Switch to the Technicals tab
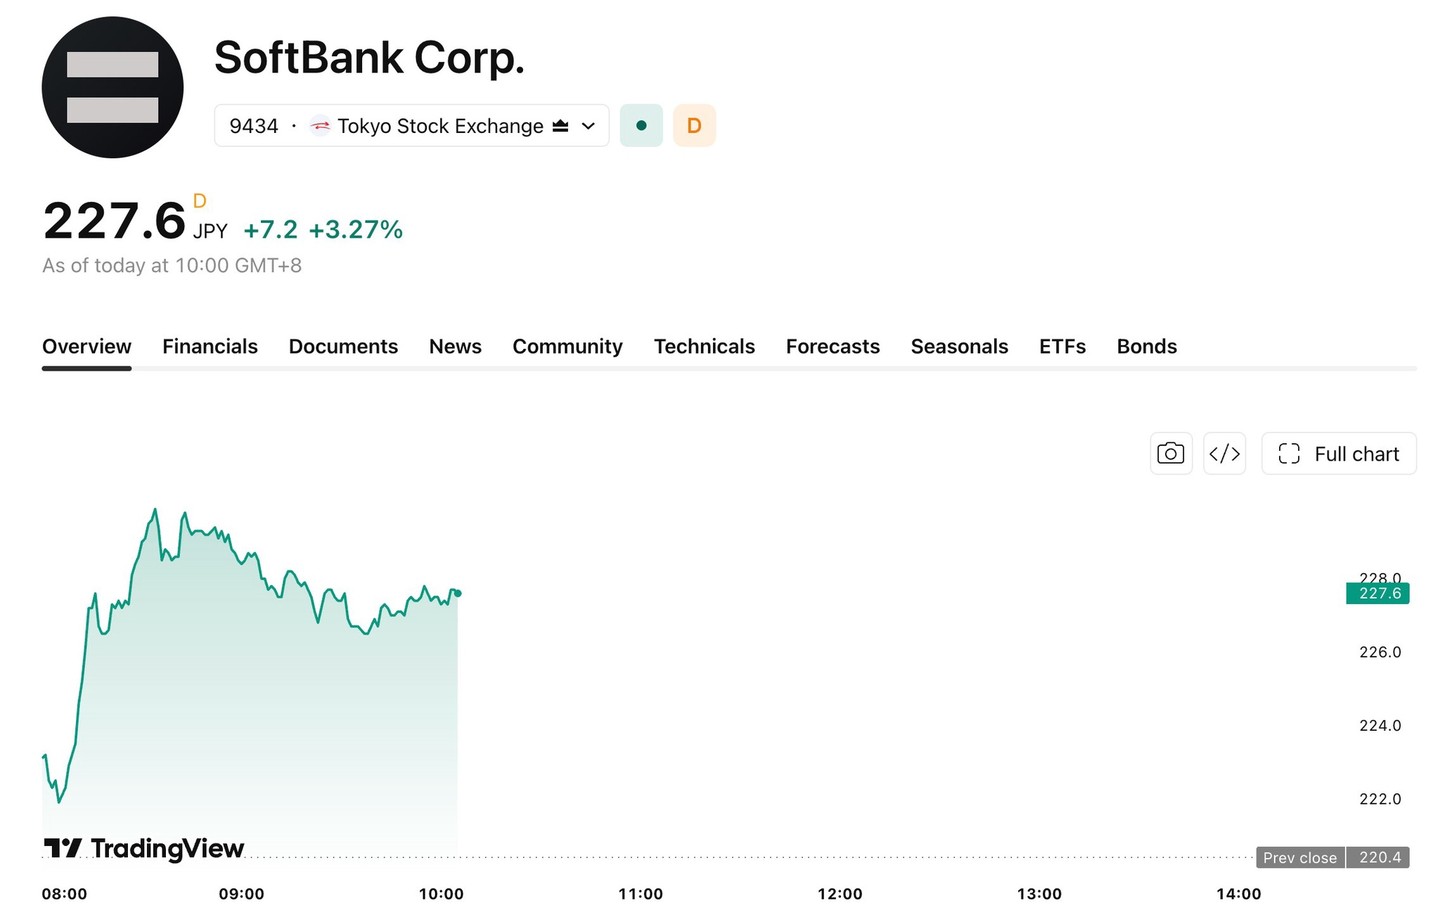This screenshot has width=1440, height=922. (x=704, y=346)
